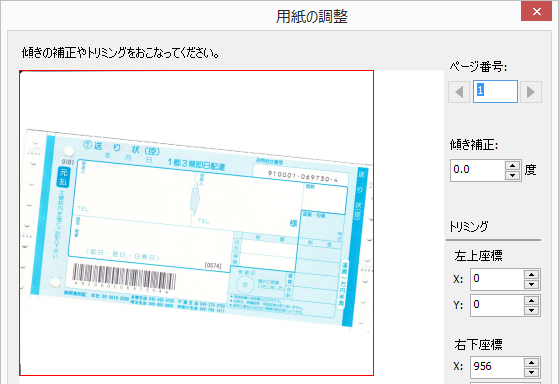The image size is (559, 384).
Task: Click the blue 元払 label in preview
Action: pos(63,177)
